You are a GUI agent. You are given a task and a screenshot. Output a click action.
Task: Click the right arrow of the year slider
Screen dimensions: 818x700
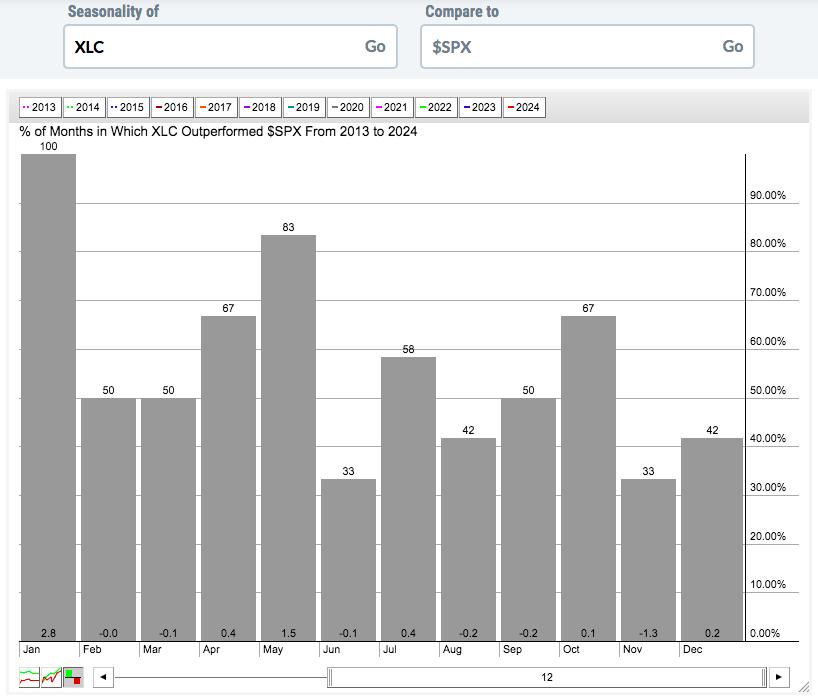[x=778, y=677]
